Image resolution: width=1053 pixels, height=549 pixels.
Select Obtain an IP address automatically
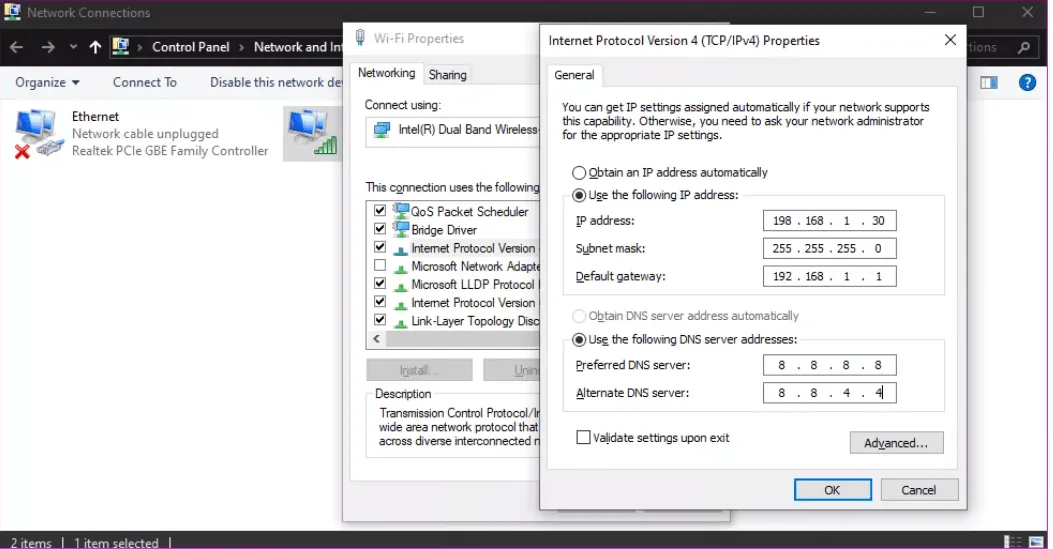579,173
